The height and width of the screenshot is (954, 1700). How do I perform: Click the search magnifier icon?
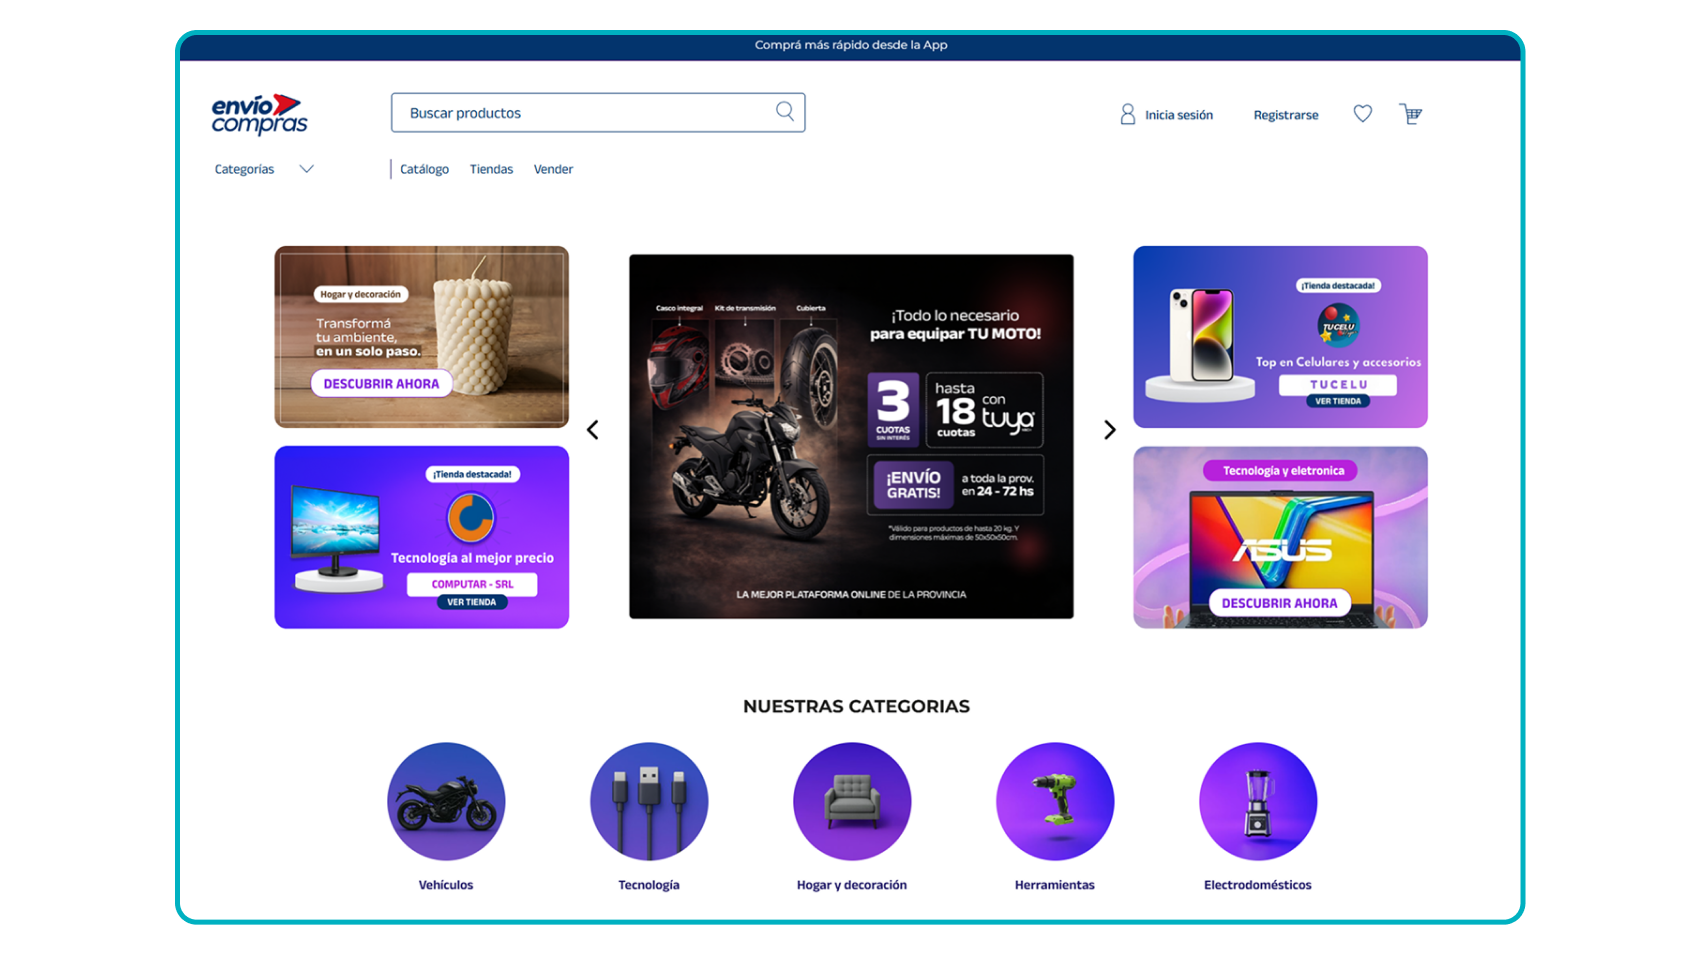[x=785, y=111]
